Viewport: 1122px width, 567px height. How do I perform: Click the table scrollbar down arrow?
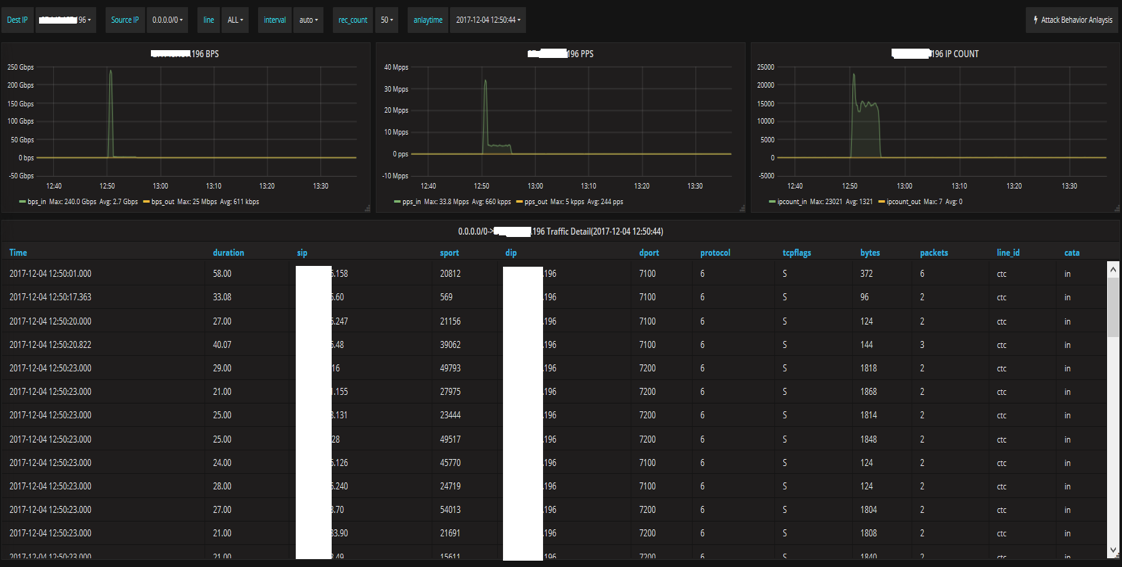1113,550
